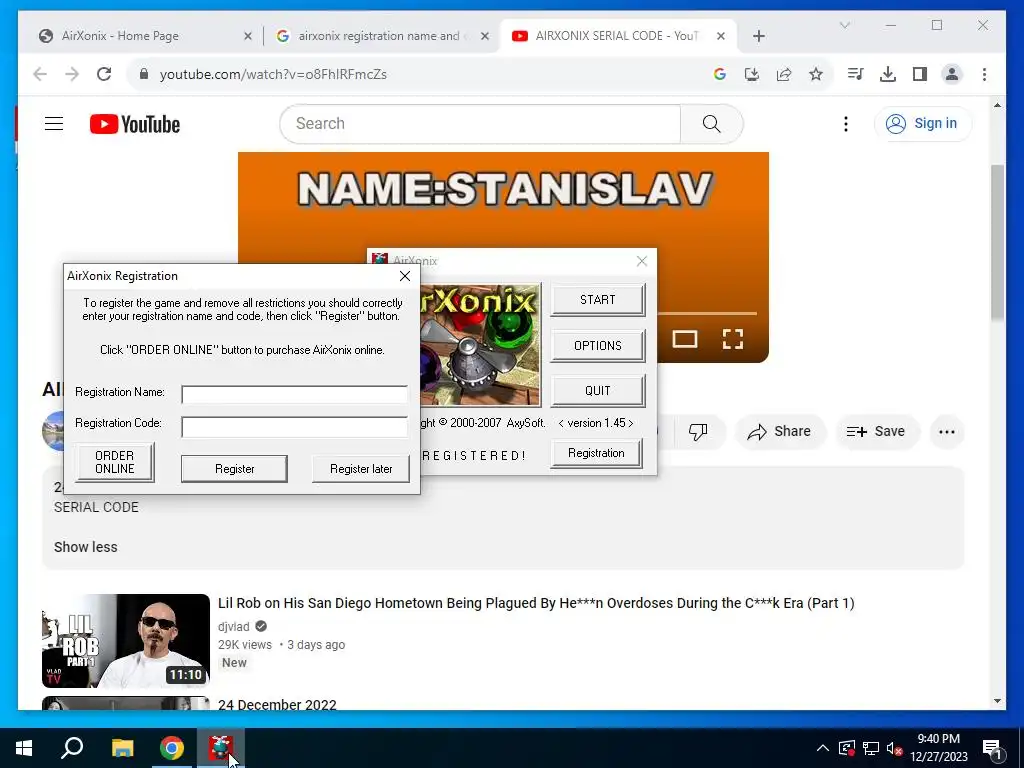Click the install app icon in address bar

(752, 74)
